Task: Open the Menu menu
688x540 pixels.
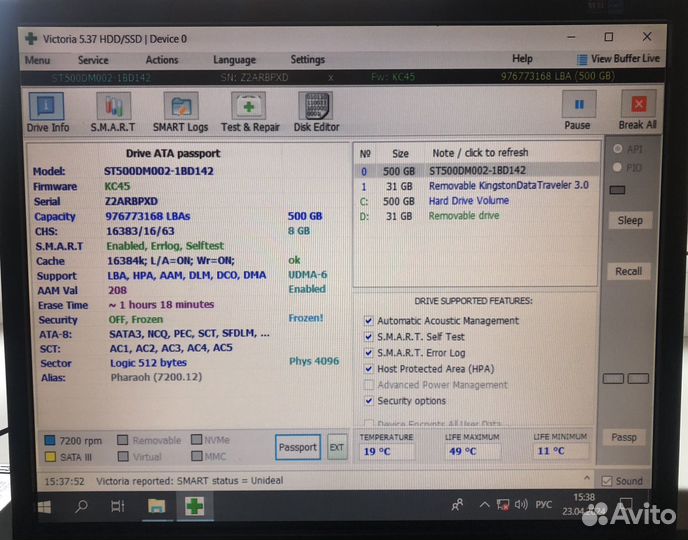Action: point(37,60)
